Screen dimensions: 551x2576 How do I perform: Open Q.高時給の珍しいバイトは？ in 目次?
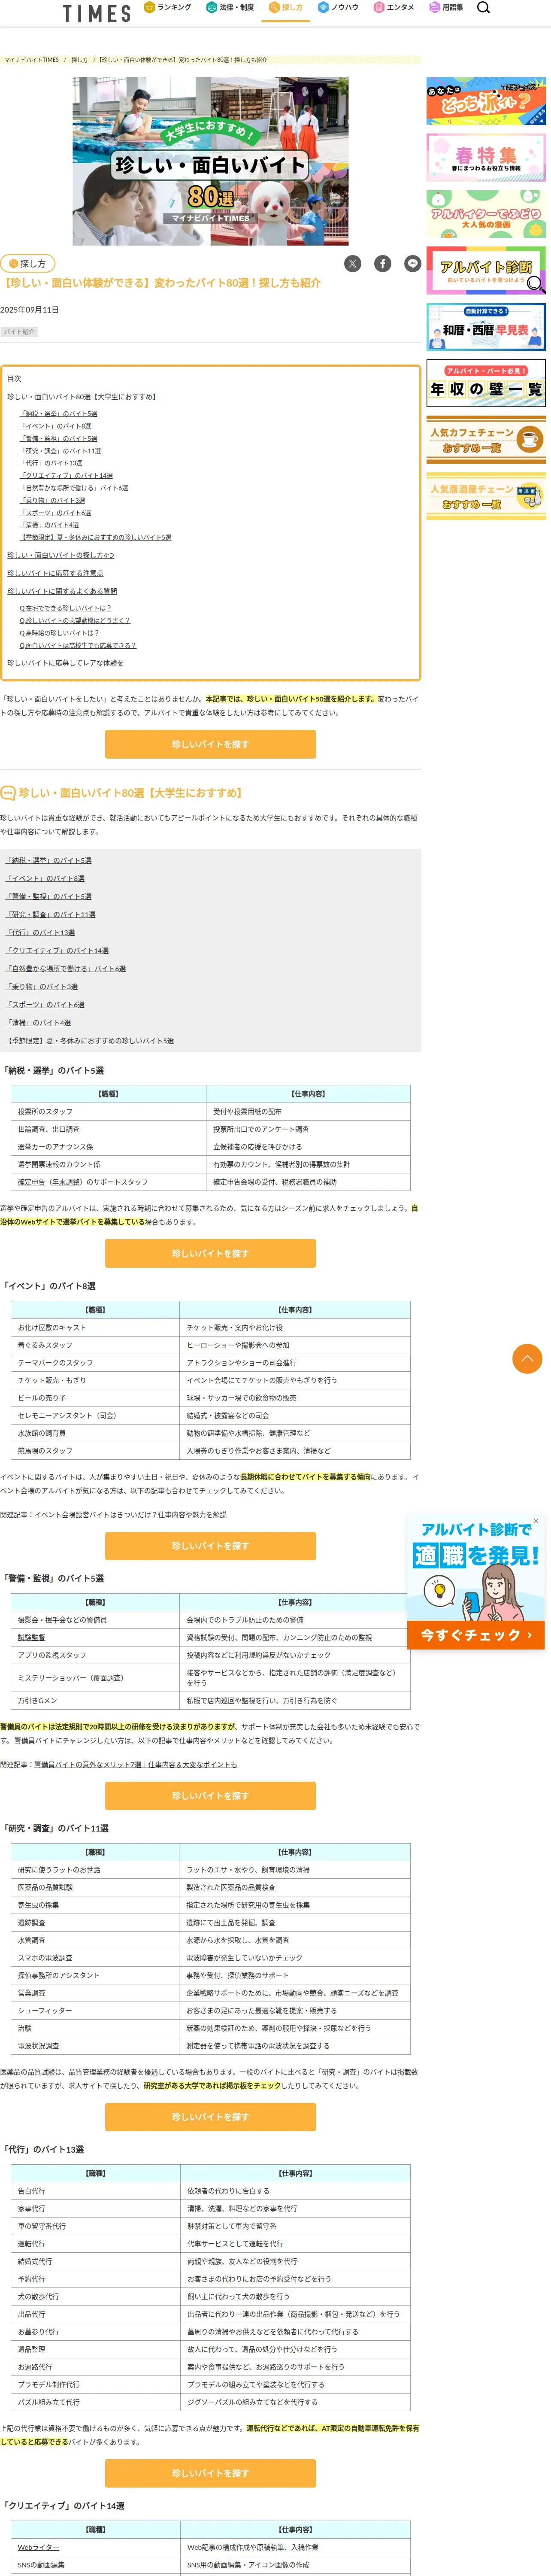click(60, 633)
